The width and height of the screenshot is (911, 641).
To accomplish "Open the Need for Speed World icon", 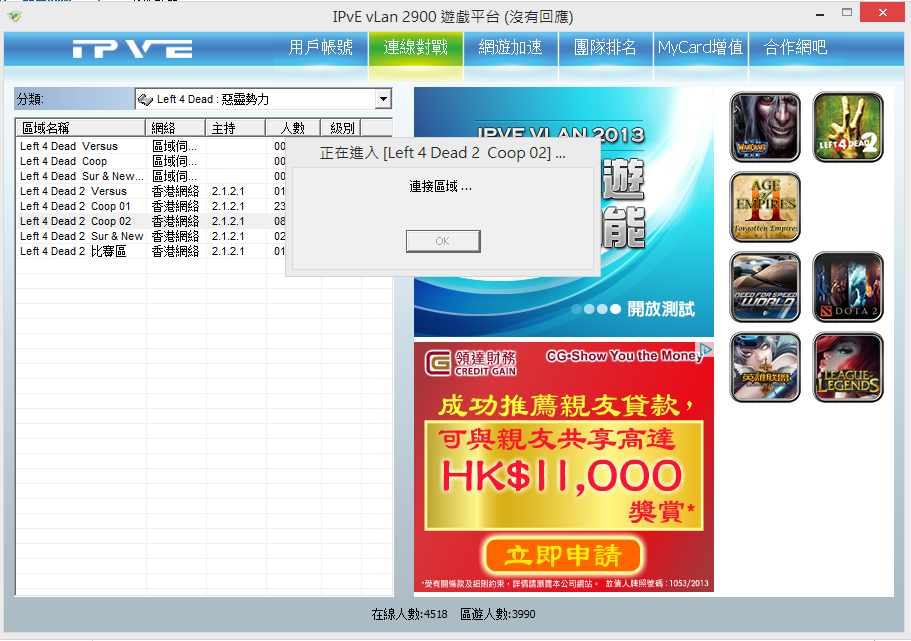I will [x=765, y=287].
